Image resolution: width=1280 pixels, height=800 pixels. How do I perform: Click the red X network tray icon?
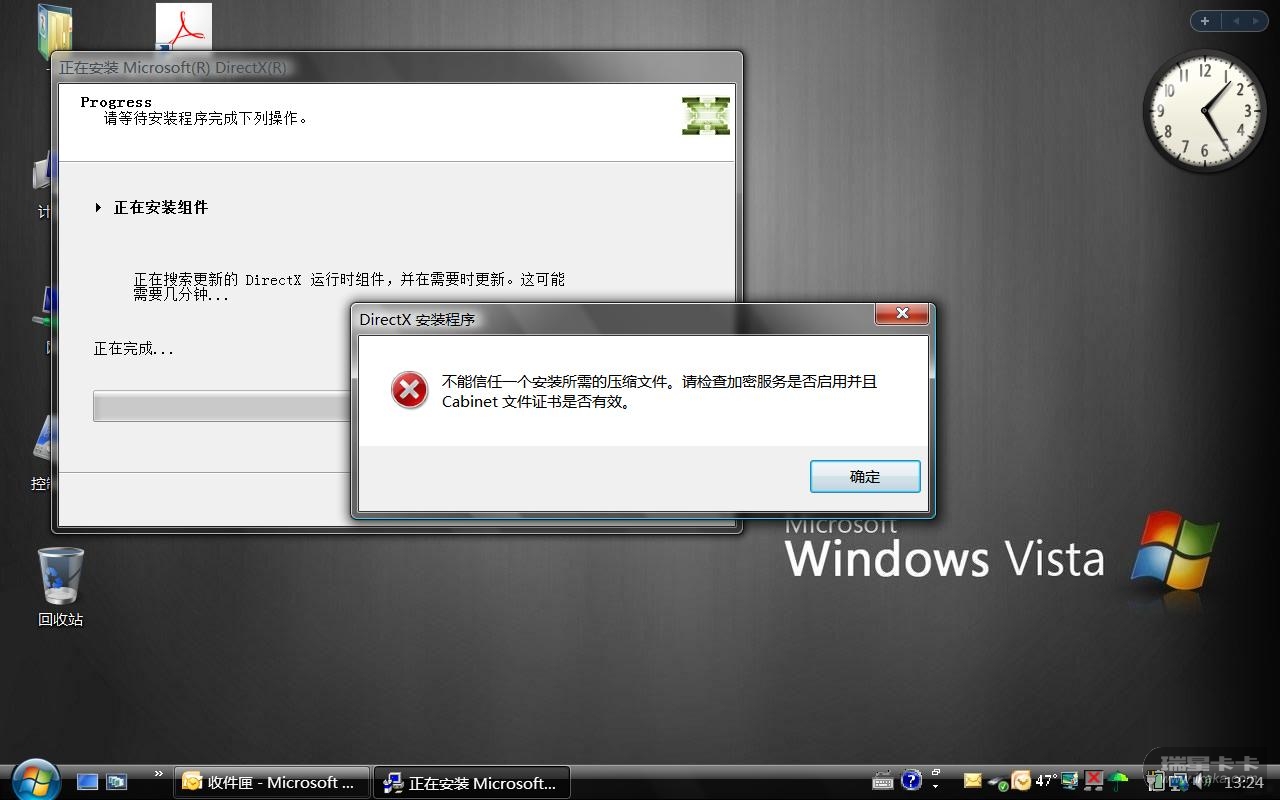coord(1094,780)
